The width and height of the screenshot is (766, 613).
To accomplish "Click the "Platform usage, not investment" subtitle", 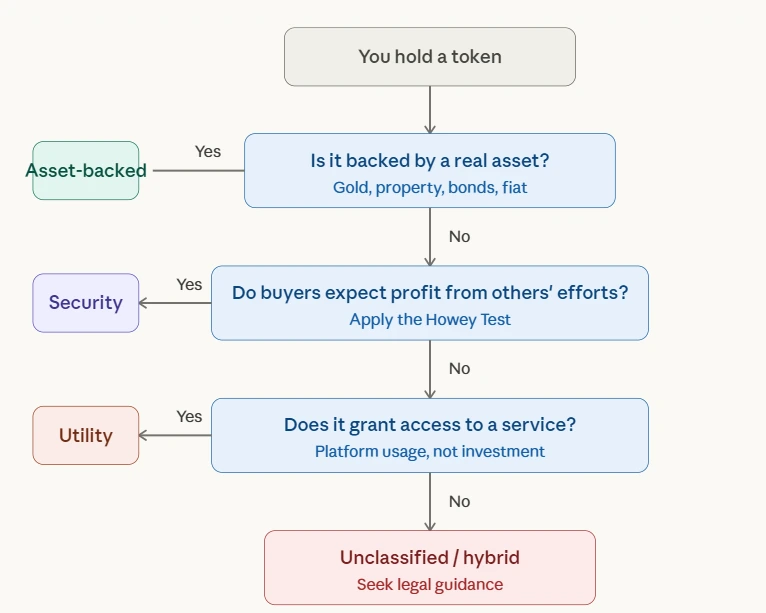I will pyautogui.click(x=430, y=452).
